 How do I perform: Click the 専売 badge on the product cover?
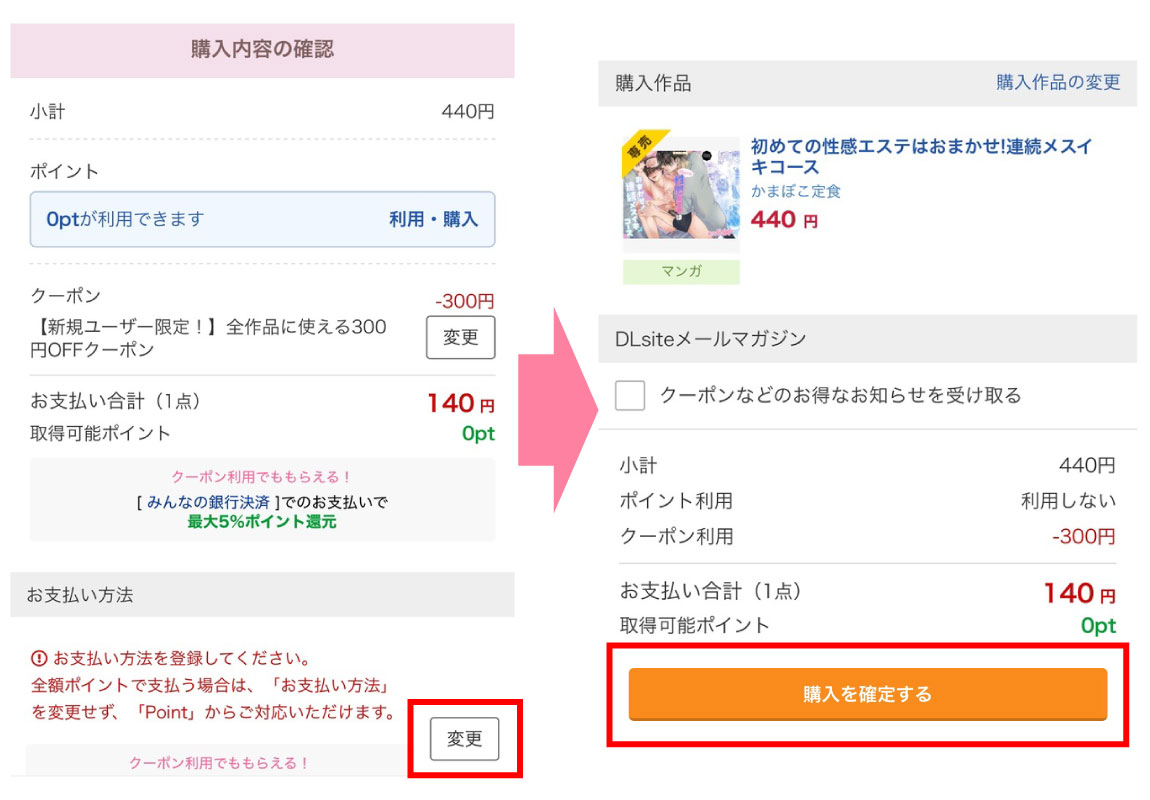point(638,150)
